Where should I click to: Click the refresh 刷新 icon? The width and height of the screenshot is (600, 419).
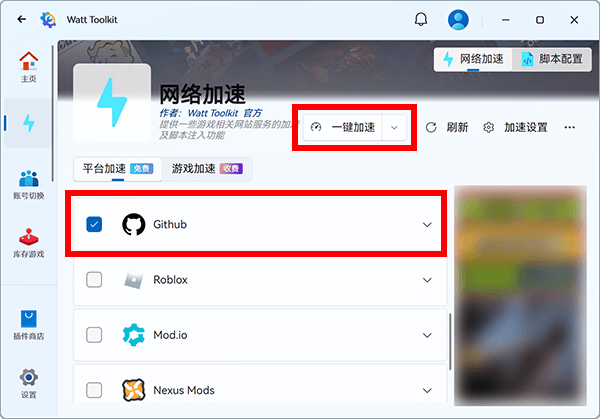click(431, 127)
